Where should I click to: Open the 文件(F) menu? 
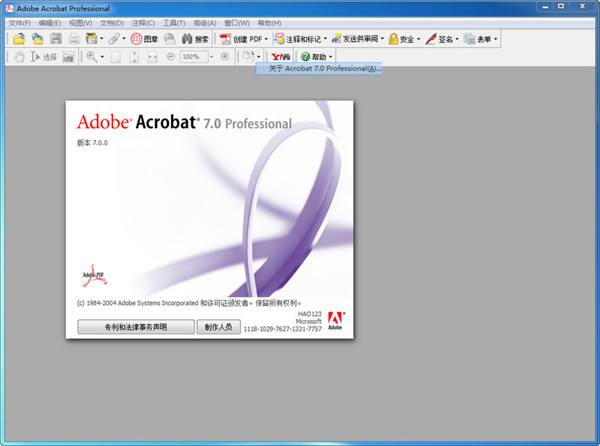[20, 22]
